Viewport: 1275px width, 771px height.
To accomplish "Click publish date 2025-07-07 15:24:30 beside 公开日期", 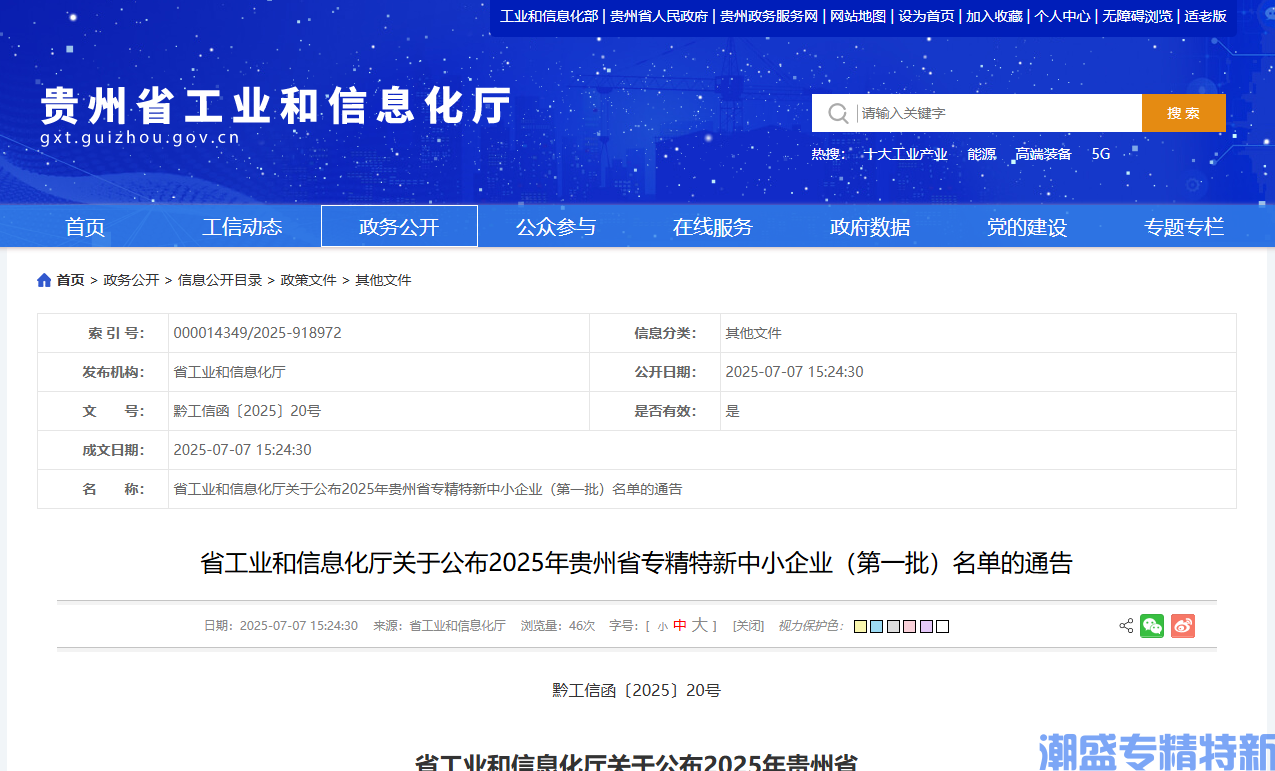I will pyautogui.click(x=794, y=372).
